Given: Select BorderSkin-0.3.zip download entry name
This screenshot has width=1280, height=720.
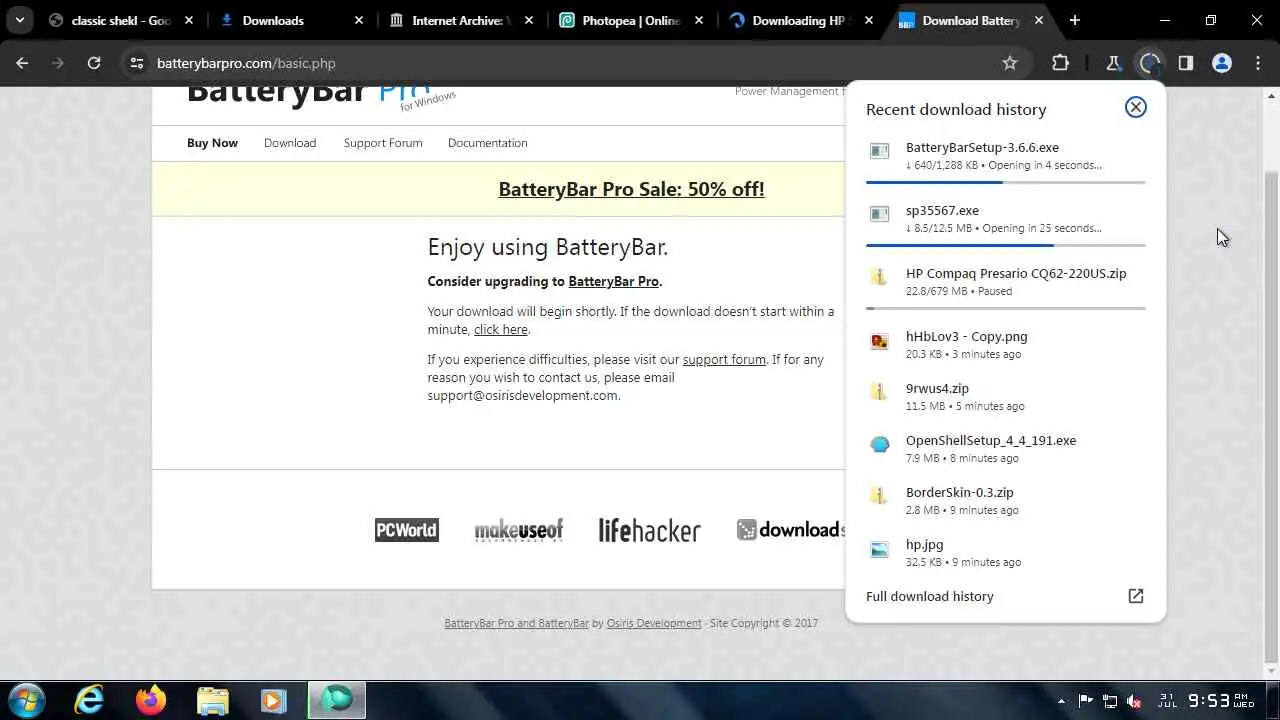Looking at the screenshot, I should (960, 492).
